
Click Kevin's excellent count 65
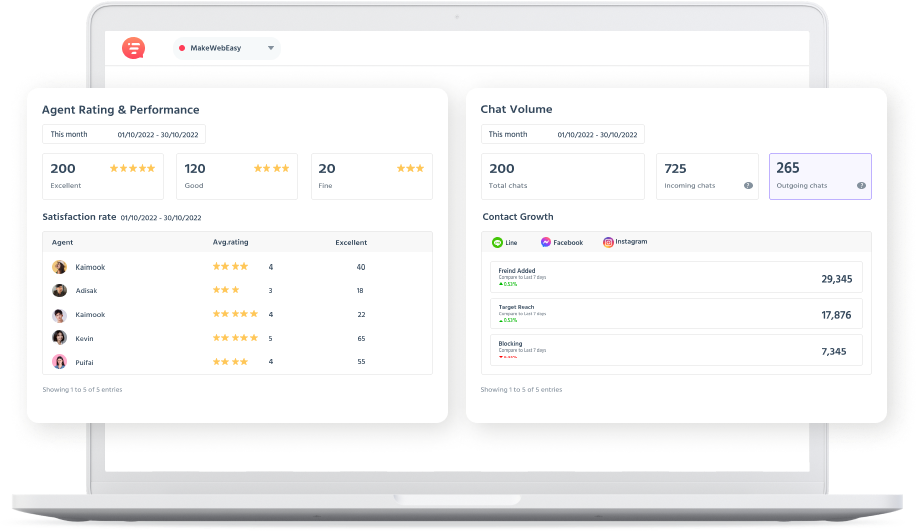[361, 339]
